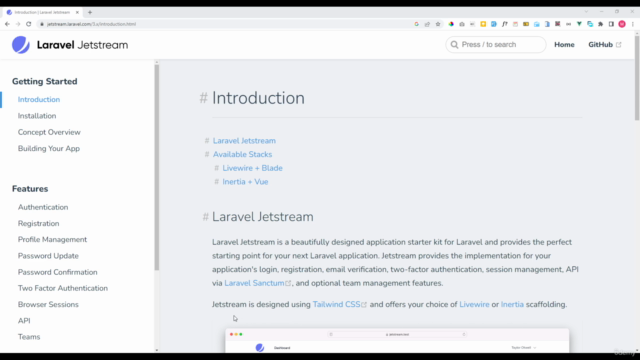Click the Jetstream dashboard preview screenshot

point(397,340)
